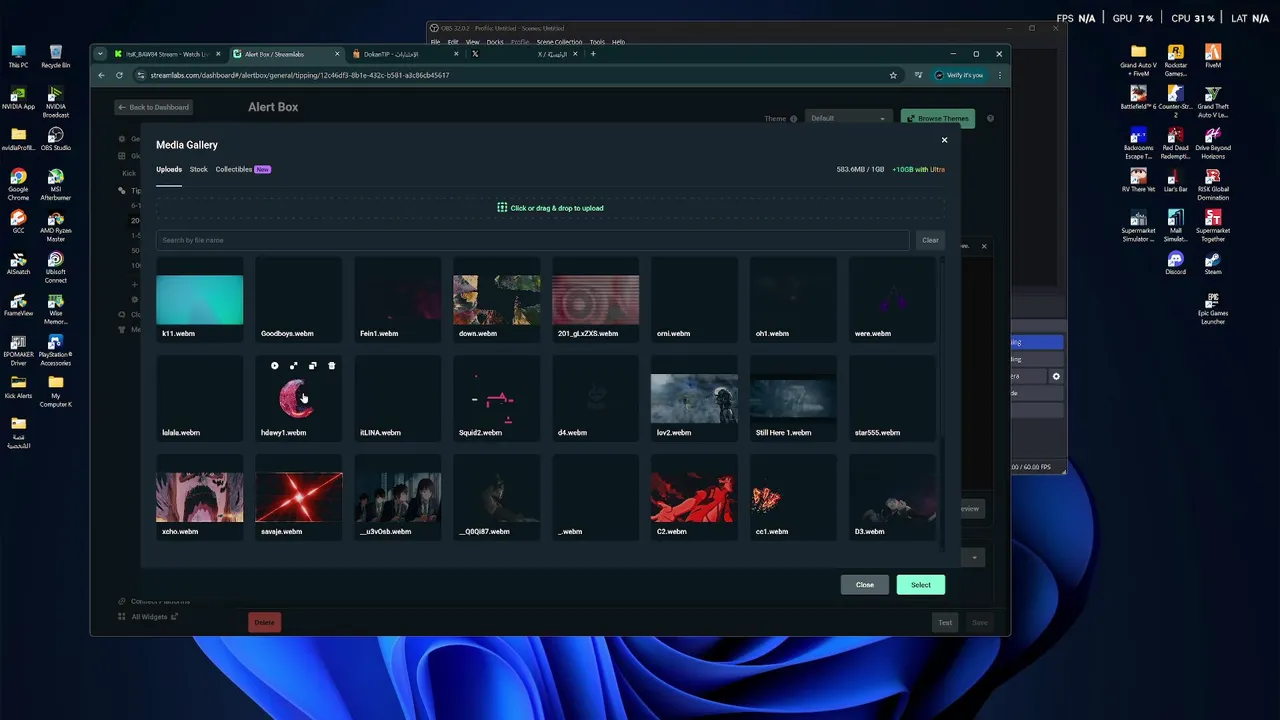Switch to the Stock tab
The height and width of the screenshot is (720, 1280).
click(x=199, y=169)
